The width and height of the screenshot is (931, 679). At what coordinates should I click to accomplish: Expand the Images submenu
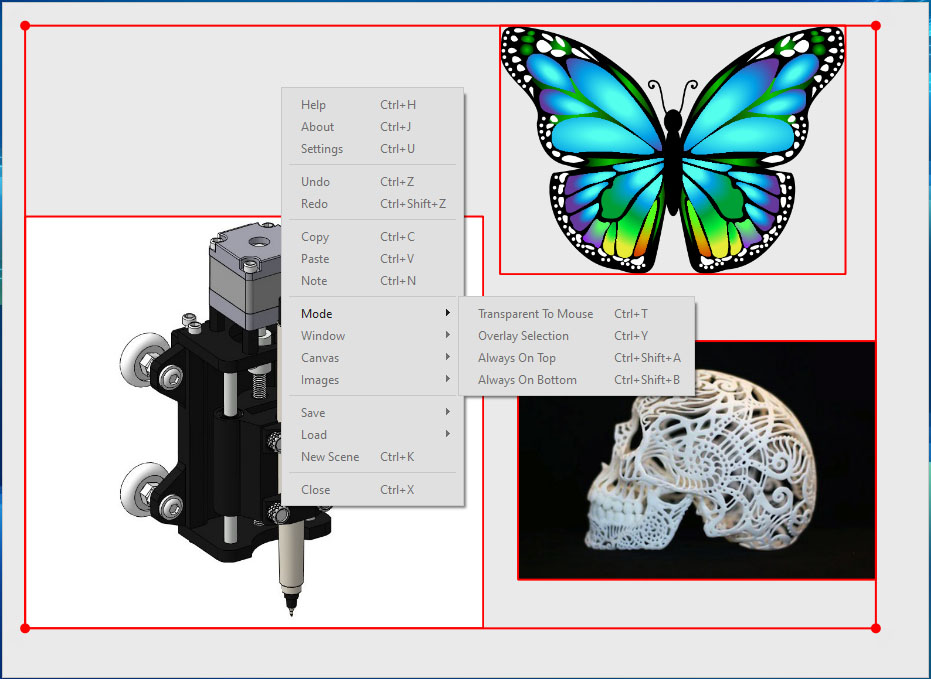[x=372, y=379]
